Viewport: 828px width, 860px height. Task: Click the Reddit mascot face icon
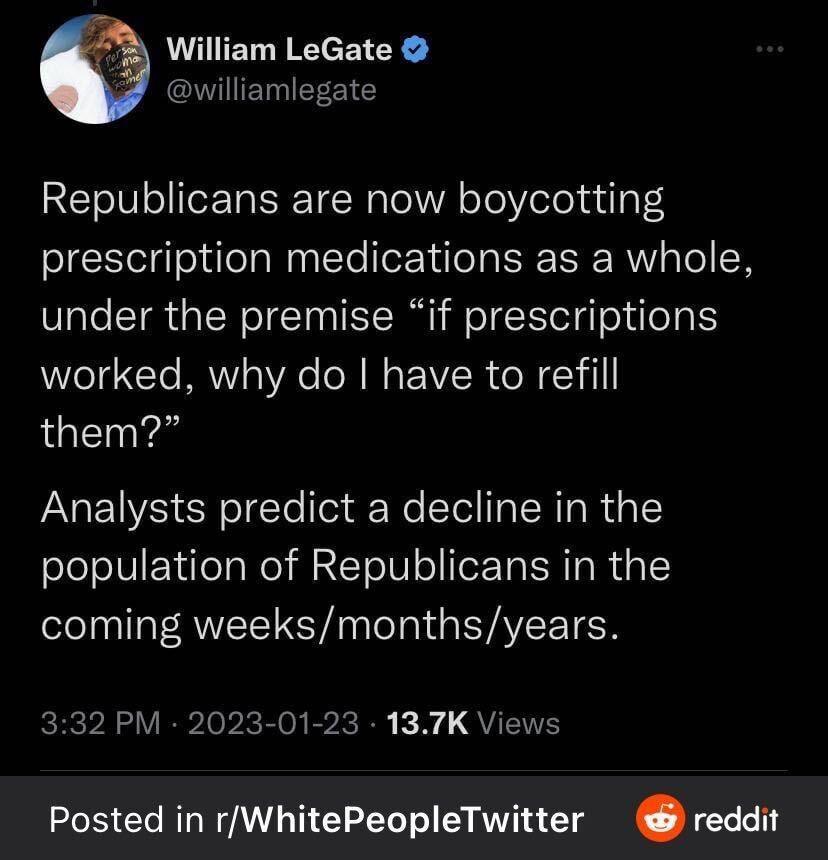coord(659,820)
